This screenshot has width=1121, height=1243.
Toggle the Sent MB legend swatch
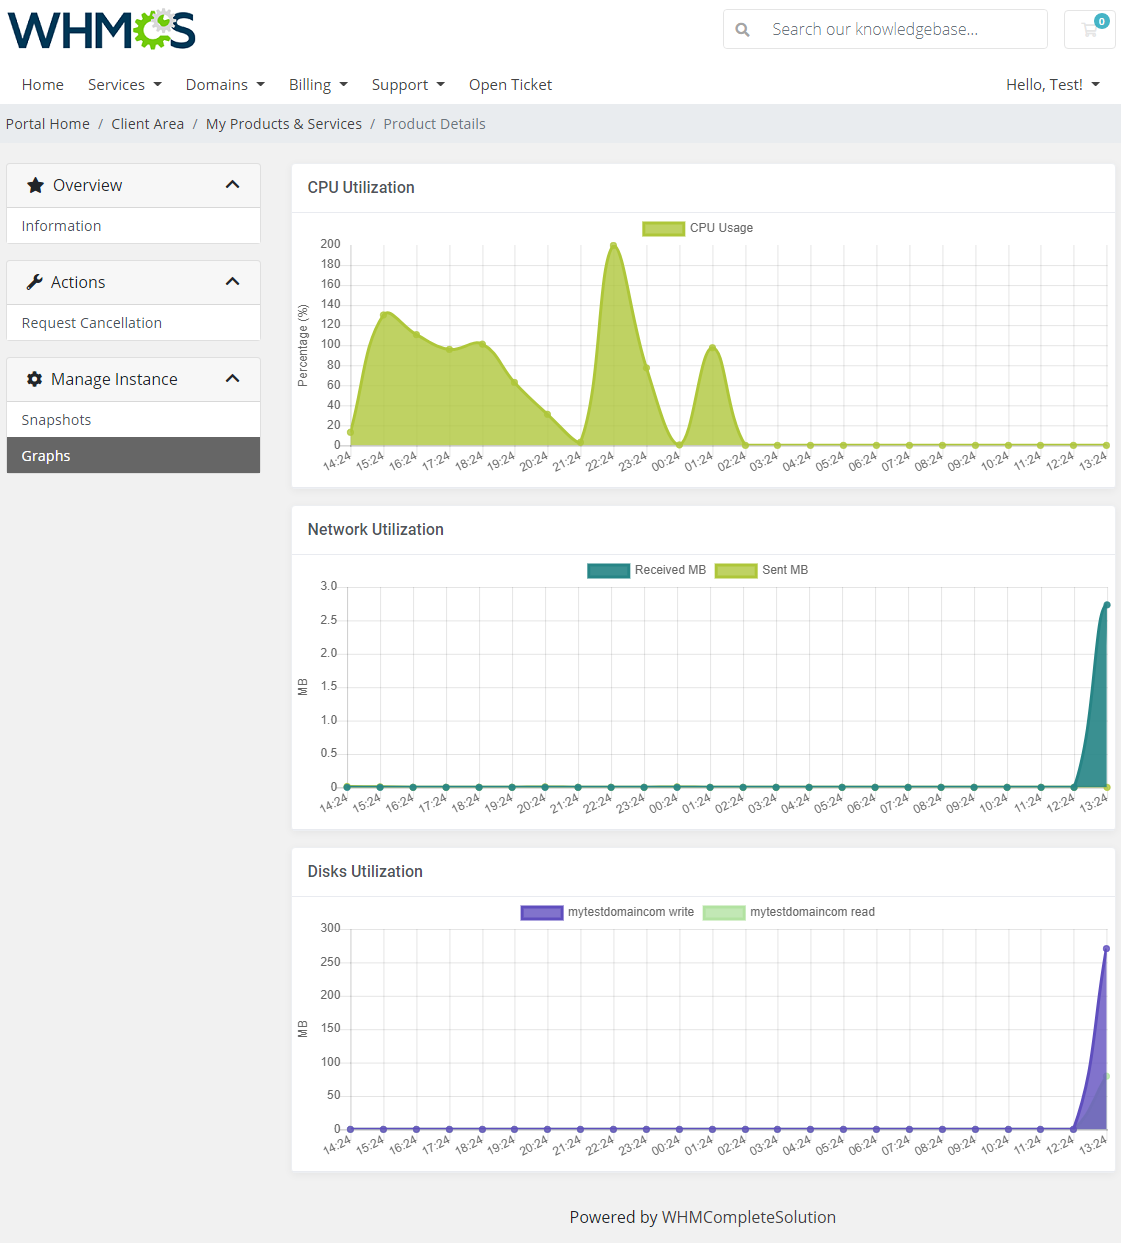(x=736, y=570)
